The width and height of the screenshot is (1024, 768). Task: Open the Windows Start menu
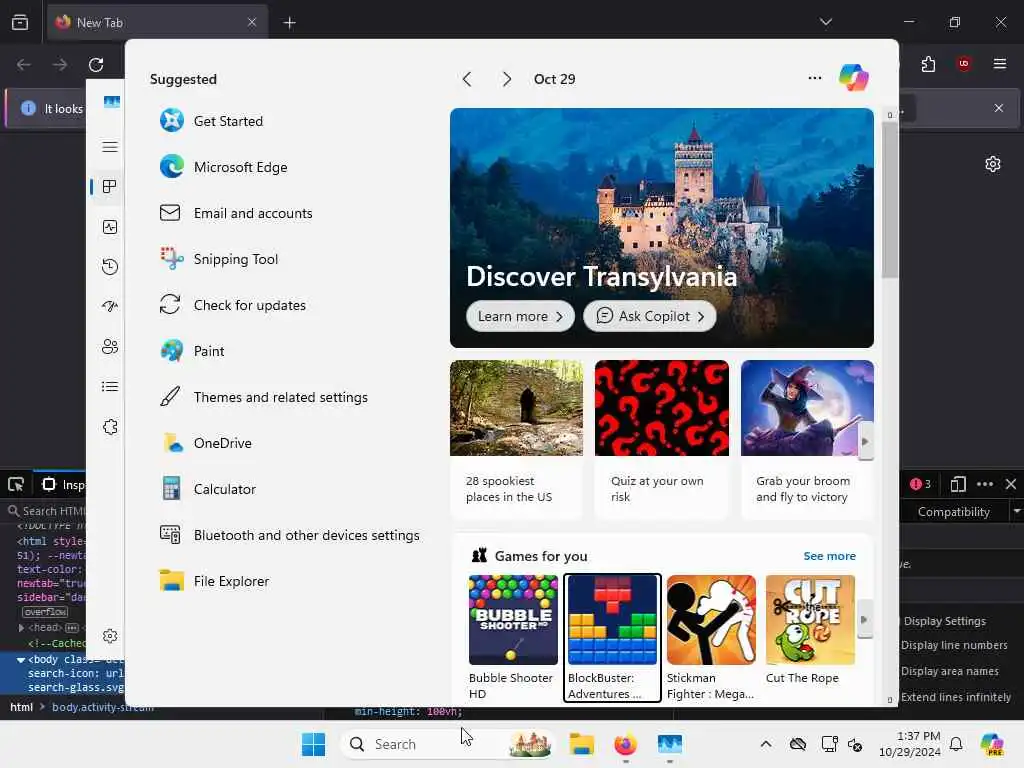pos(313,744)
